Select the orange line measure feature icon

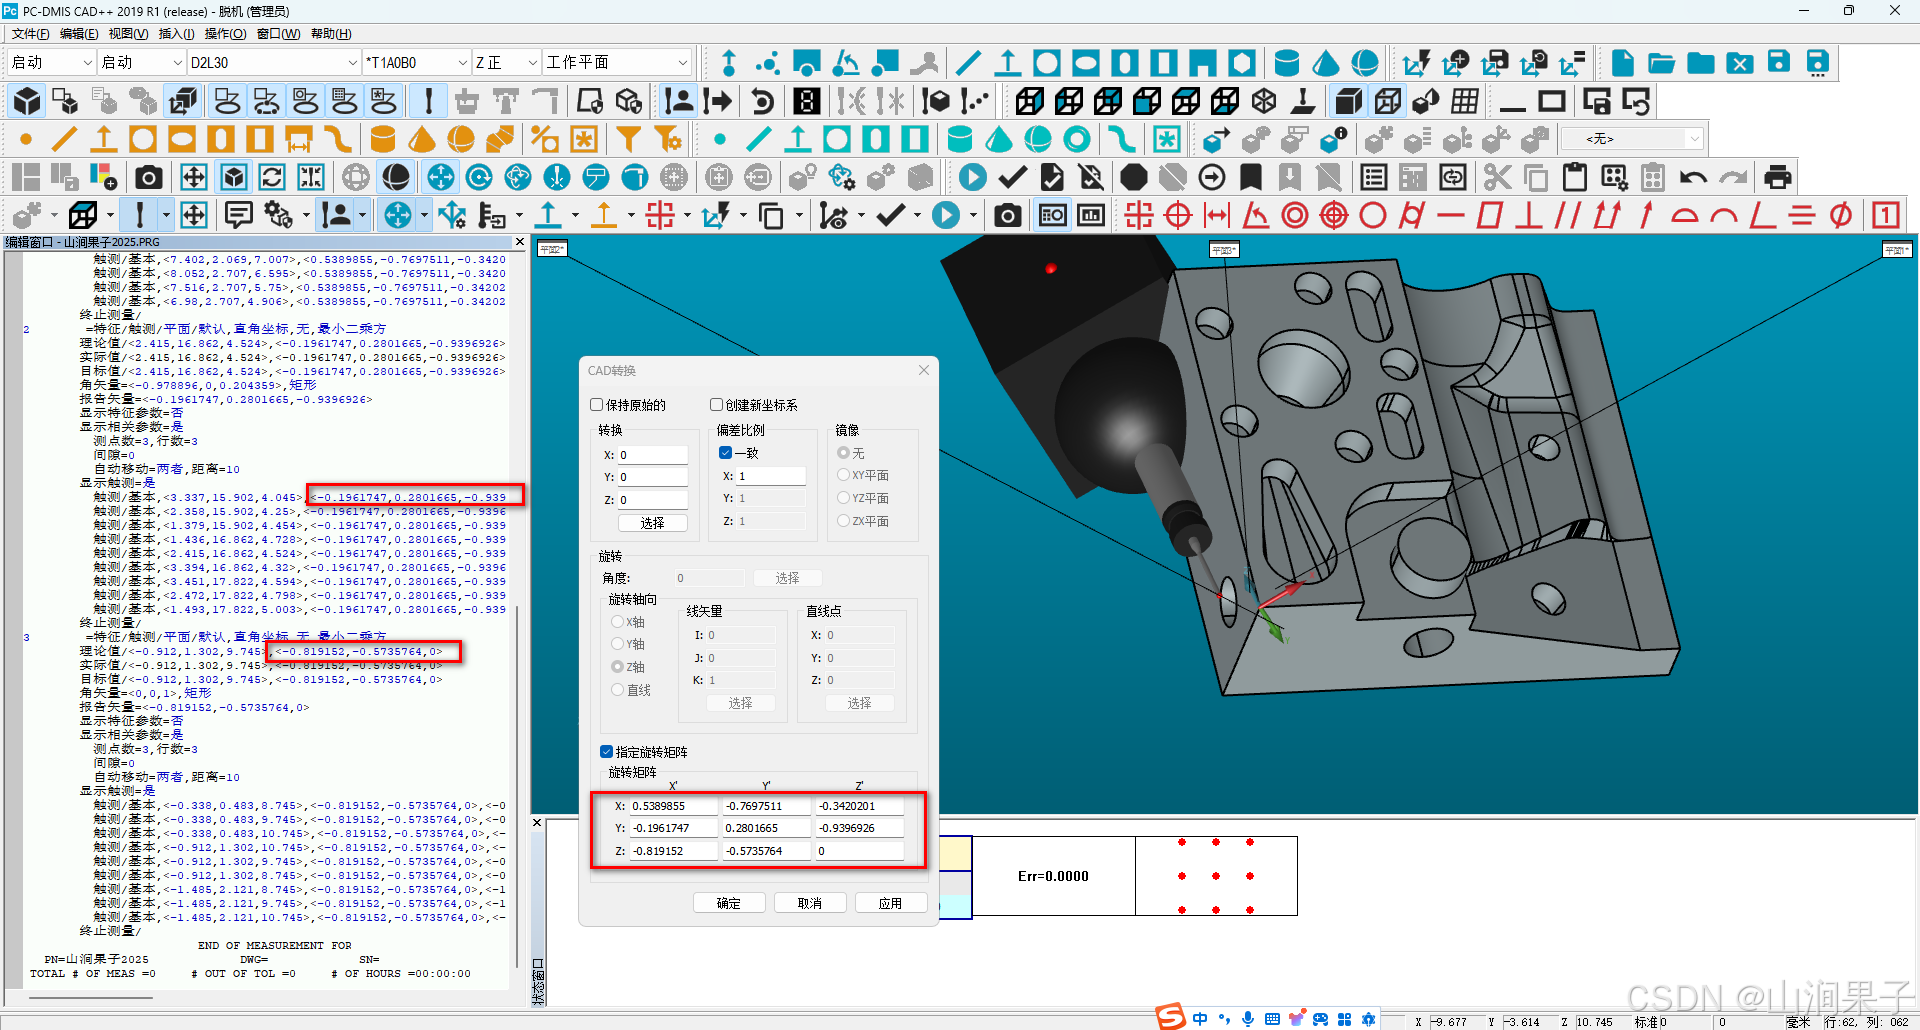tap(65, 139)
